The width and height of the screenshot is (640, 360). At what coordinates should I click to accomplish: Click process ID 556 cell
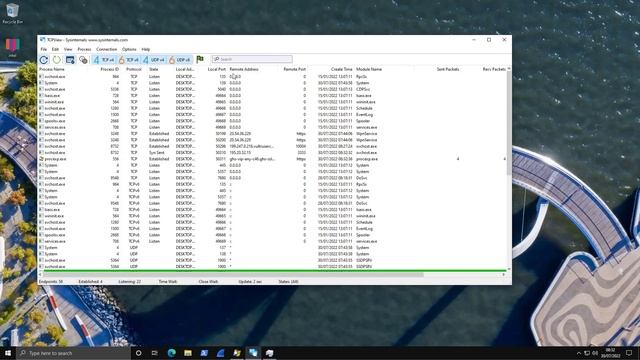(116, 159)
